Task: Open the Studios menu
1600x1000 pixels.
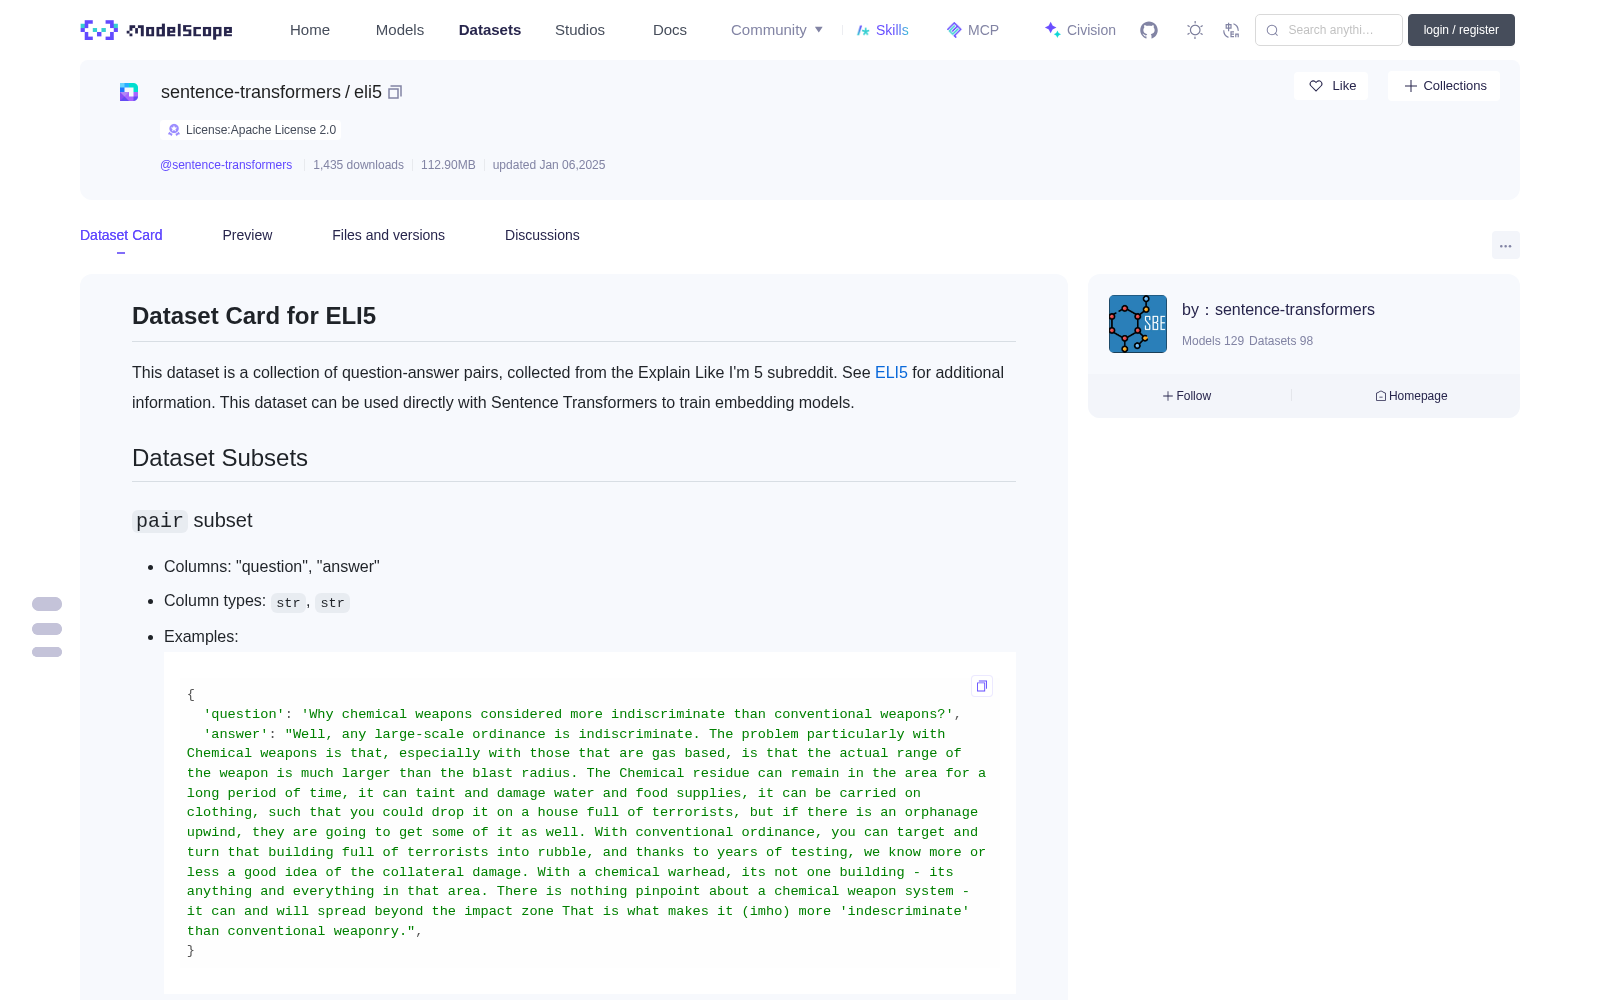Action: [580, 30]
